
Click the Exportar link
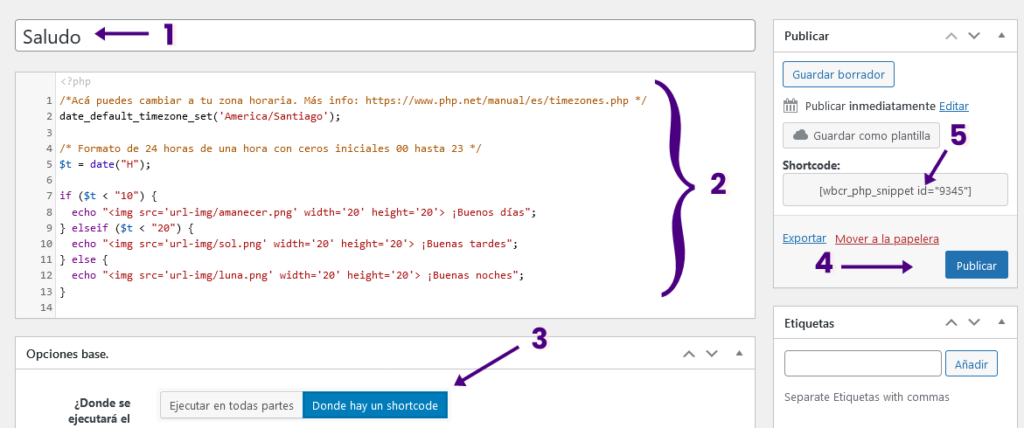coord(804,239)
